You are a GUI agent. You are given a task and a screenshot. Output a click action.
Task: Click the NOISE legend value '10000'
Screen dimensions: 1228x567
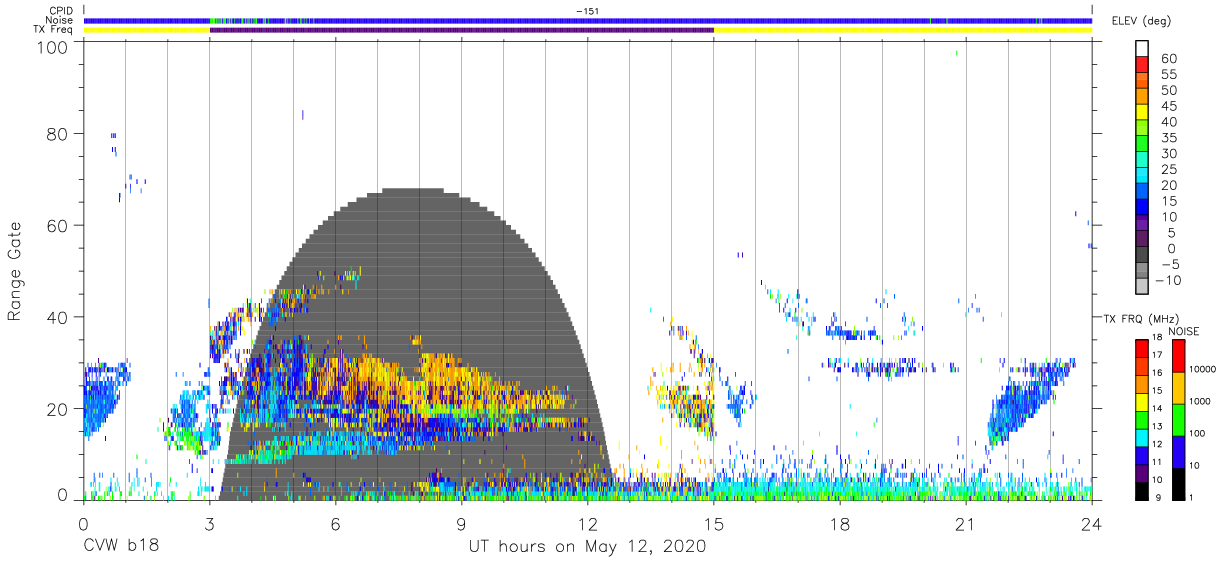1202,369
